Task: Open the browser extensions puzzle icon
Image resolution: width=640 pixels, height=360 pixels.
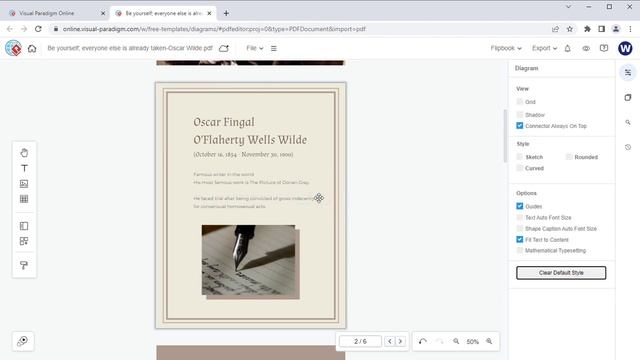Action: click(587, 29)
